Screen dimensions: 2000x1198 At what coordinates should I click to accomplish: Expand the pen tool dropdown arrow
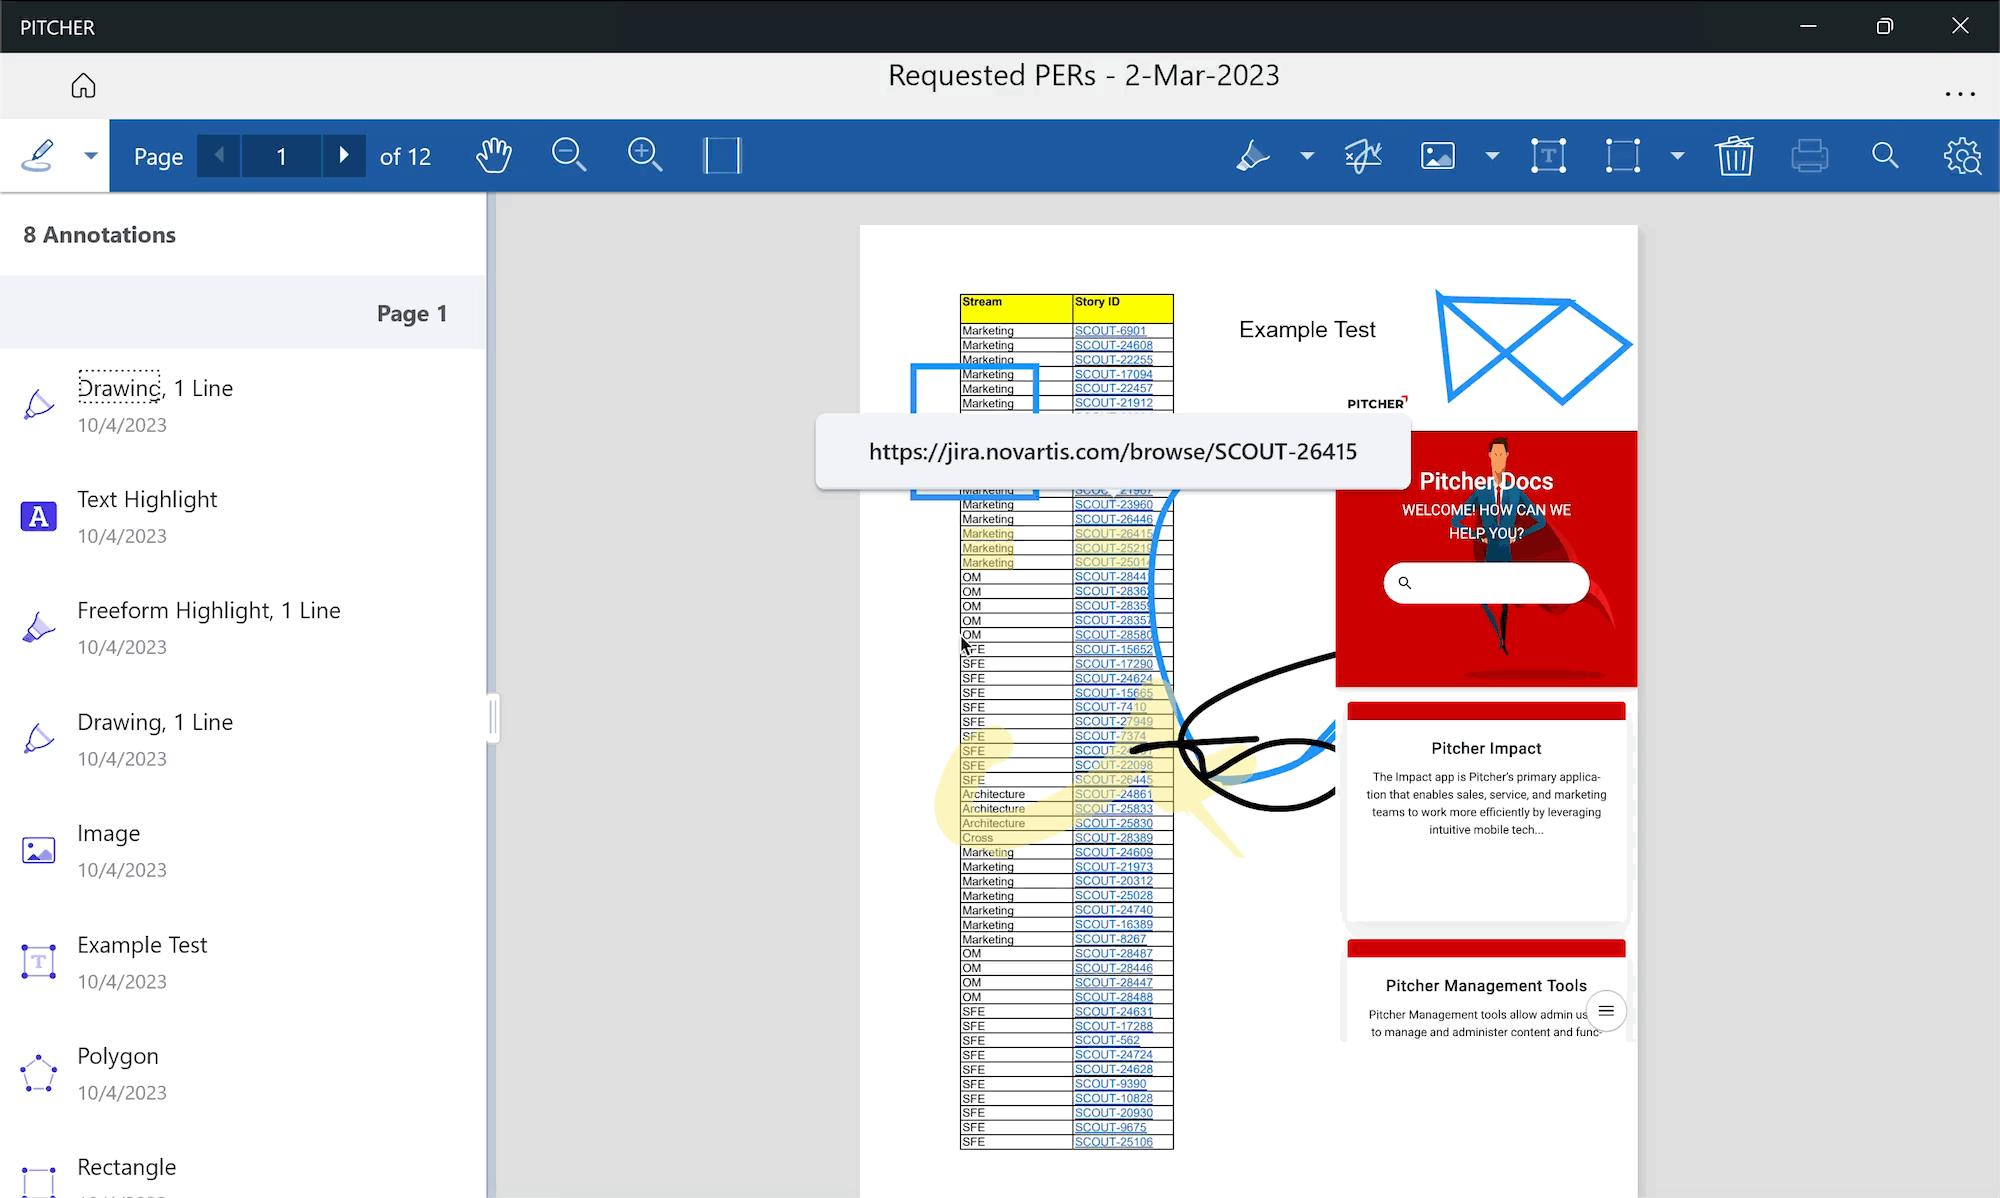point(91,156)
